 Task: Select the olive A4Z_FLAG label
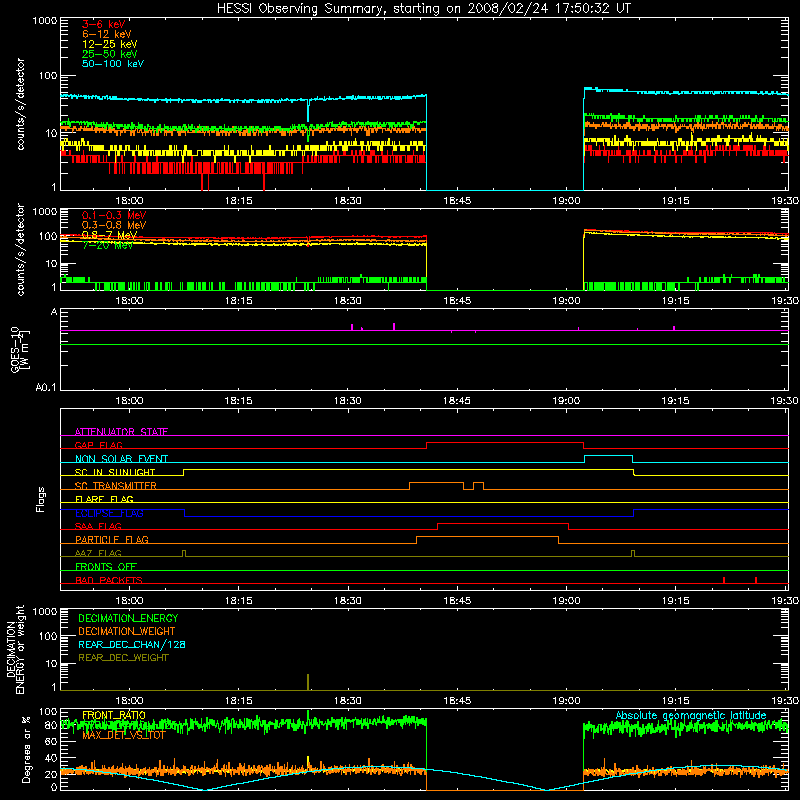pyautogui.click(x=98, y=553)
